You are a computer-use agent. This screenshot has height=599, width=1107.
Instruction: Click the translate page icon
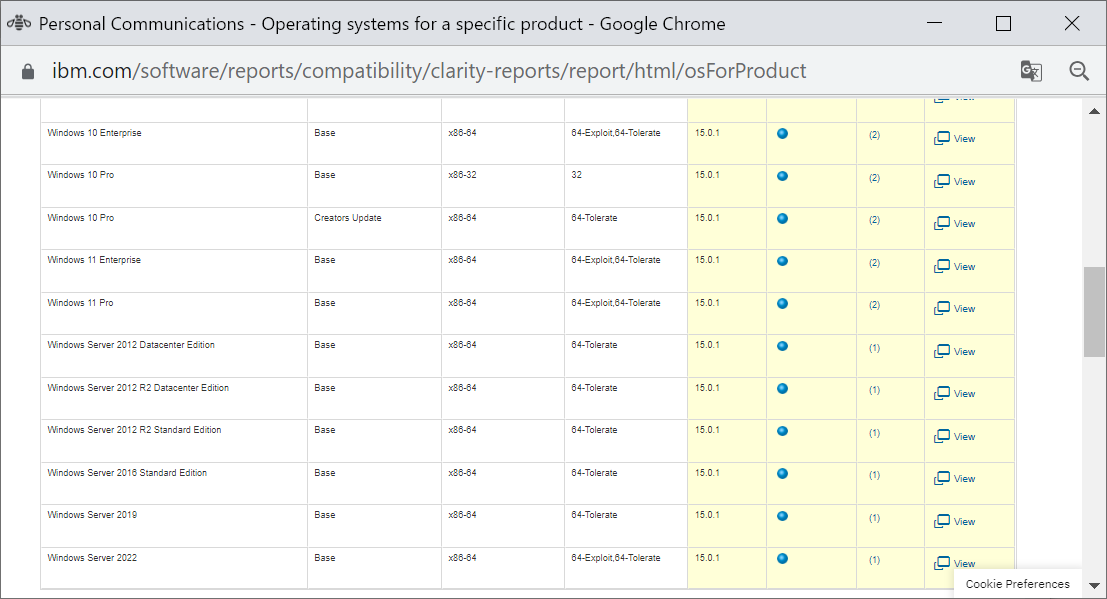1031,71
